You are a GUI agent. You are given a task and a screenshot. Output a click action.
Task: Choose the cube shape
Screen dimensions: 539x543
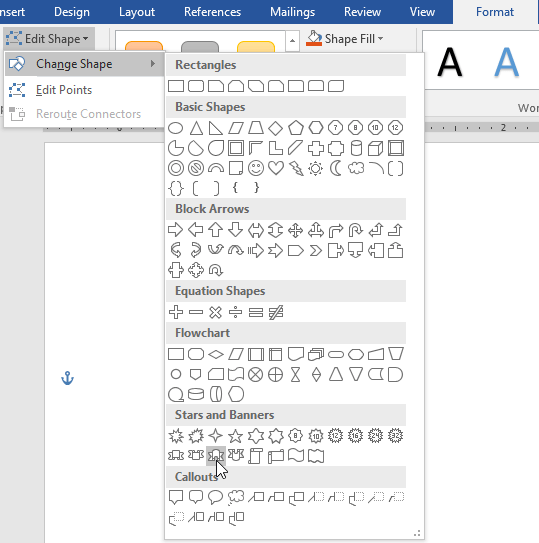[x=375, y=148]
